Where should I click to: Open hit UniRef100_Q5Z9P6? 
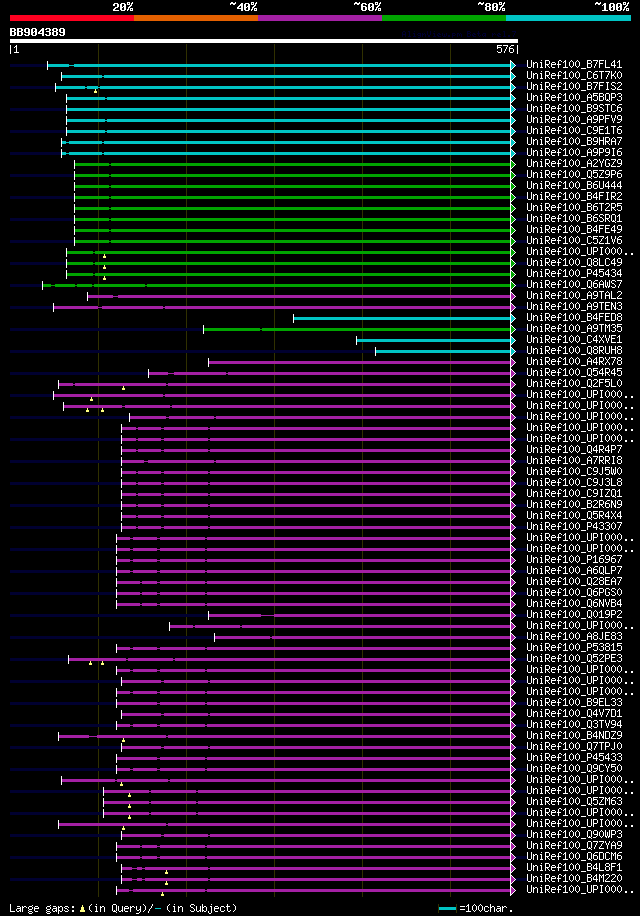574,175
